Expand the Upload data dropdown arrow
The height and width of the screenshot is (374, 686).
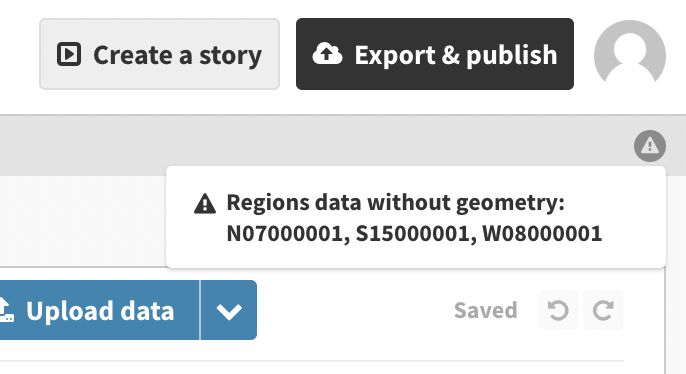coord(229,310)
